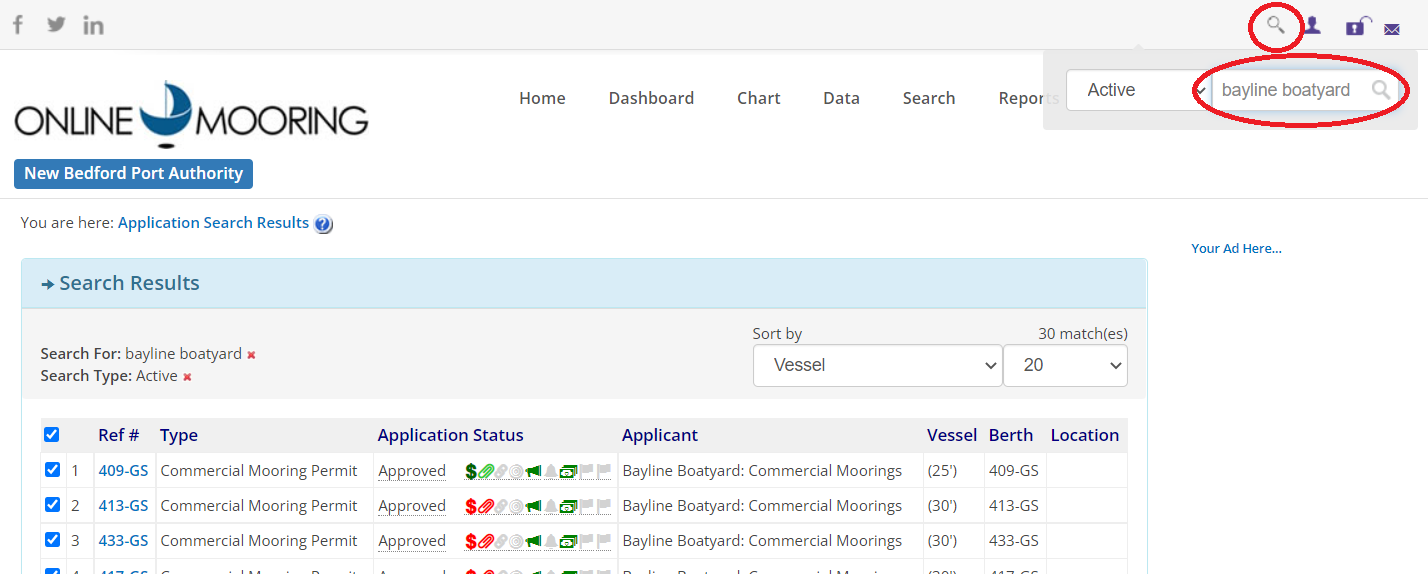Open reference link 413-GS
This screenshot has height=574, width=1428.
(123, 506)
